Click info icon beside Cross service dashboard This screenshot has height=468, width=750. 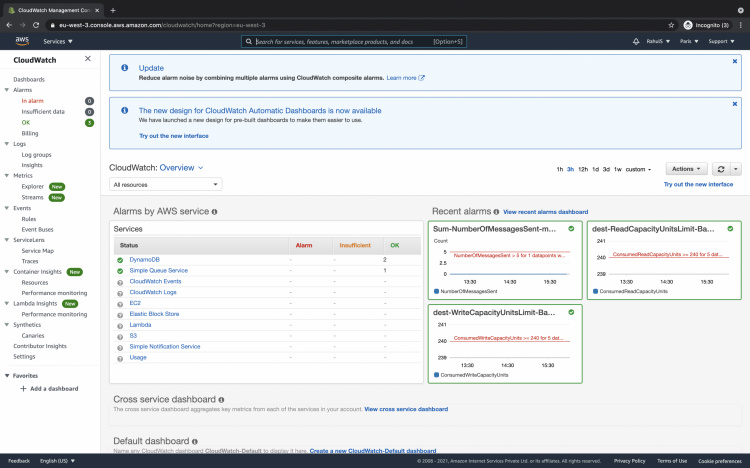coord(221,399)
